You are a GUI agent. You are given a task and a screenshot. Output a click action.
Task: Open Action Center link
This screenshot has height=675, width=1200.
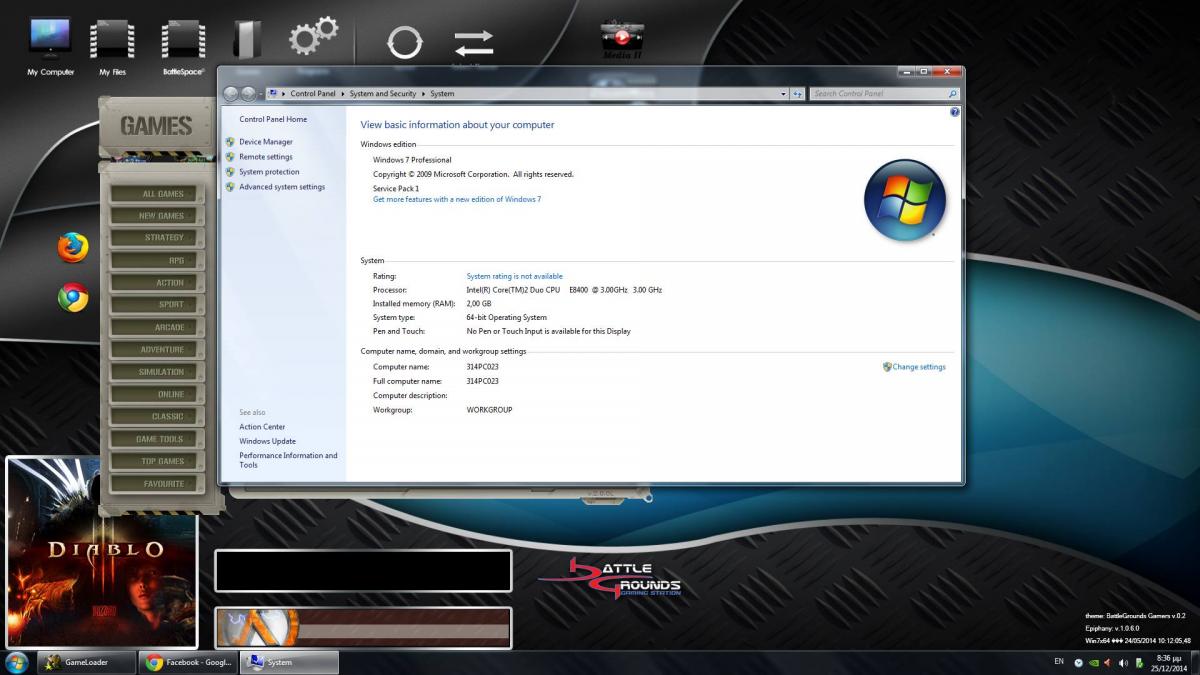[262, 427]
